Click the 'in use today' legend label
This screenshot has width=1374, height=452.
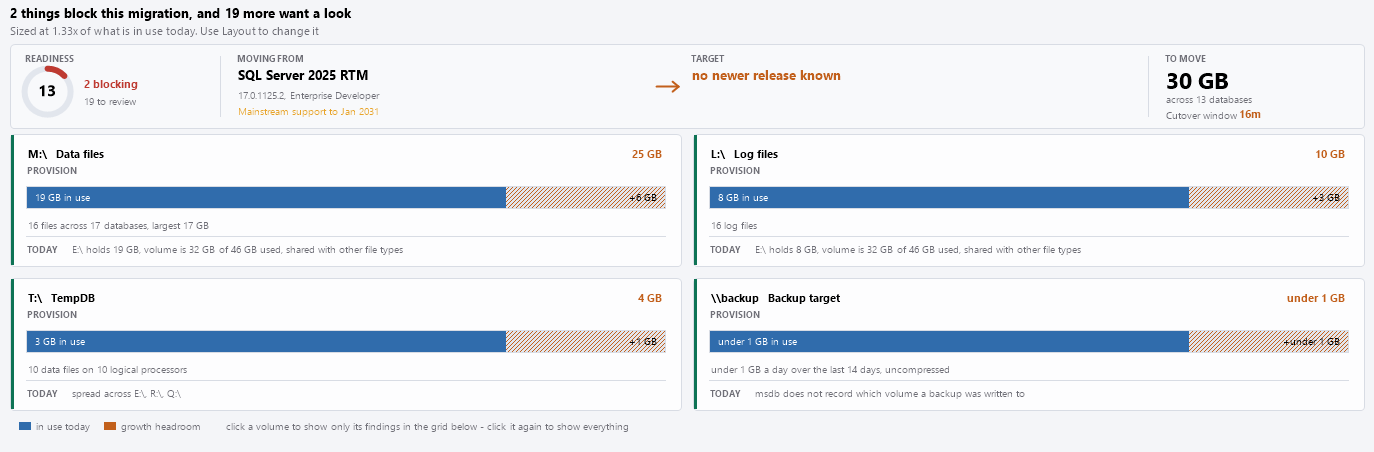pyautogui.click(x=62, y=427)
